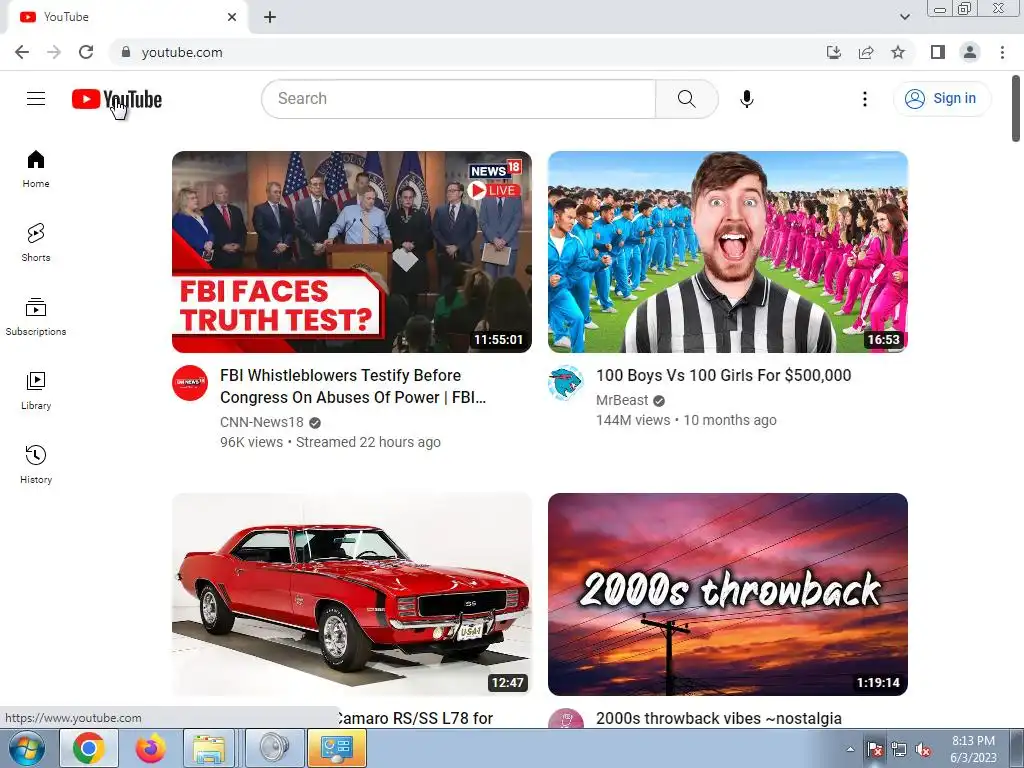Open Chrome profile avatar

click(x=970, y=52)
